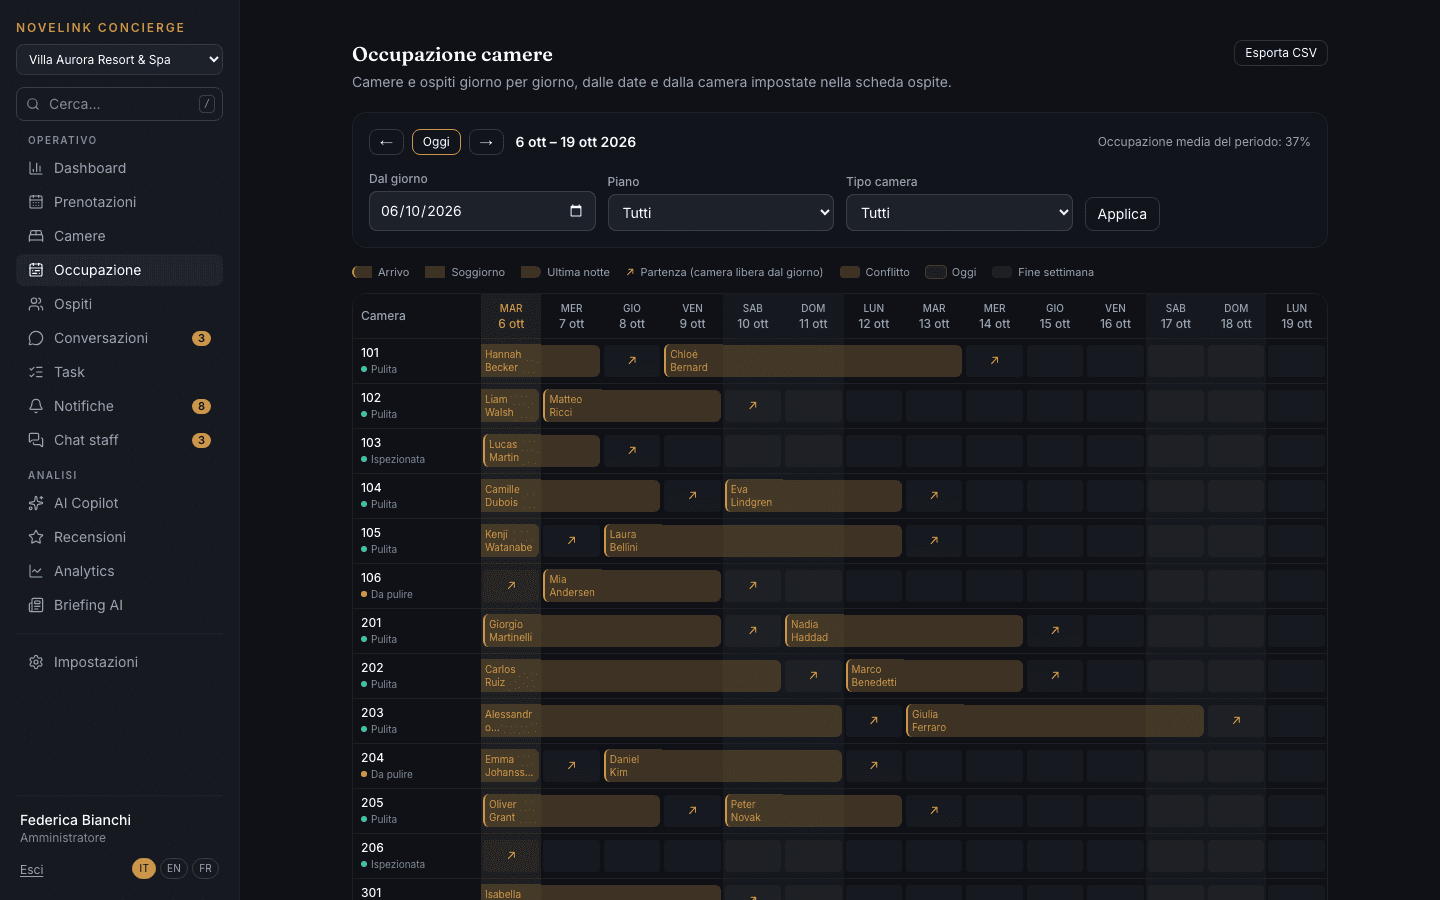Open Impostazioni gear icon
This screenshot has width=1440, height=900.
[36, 662]
